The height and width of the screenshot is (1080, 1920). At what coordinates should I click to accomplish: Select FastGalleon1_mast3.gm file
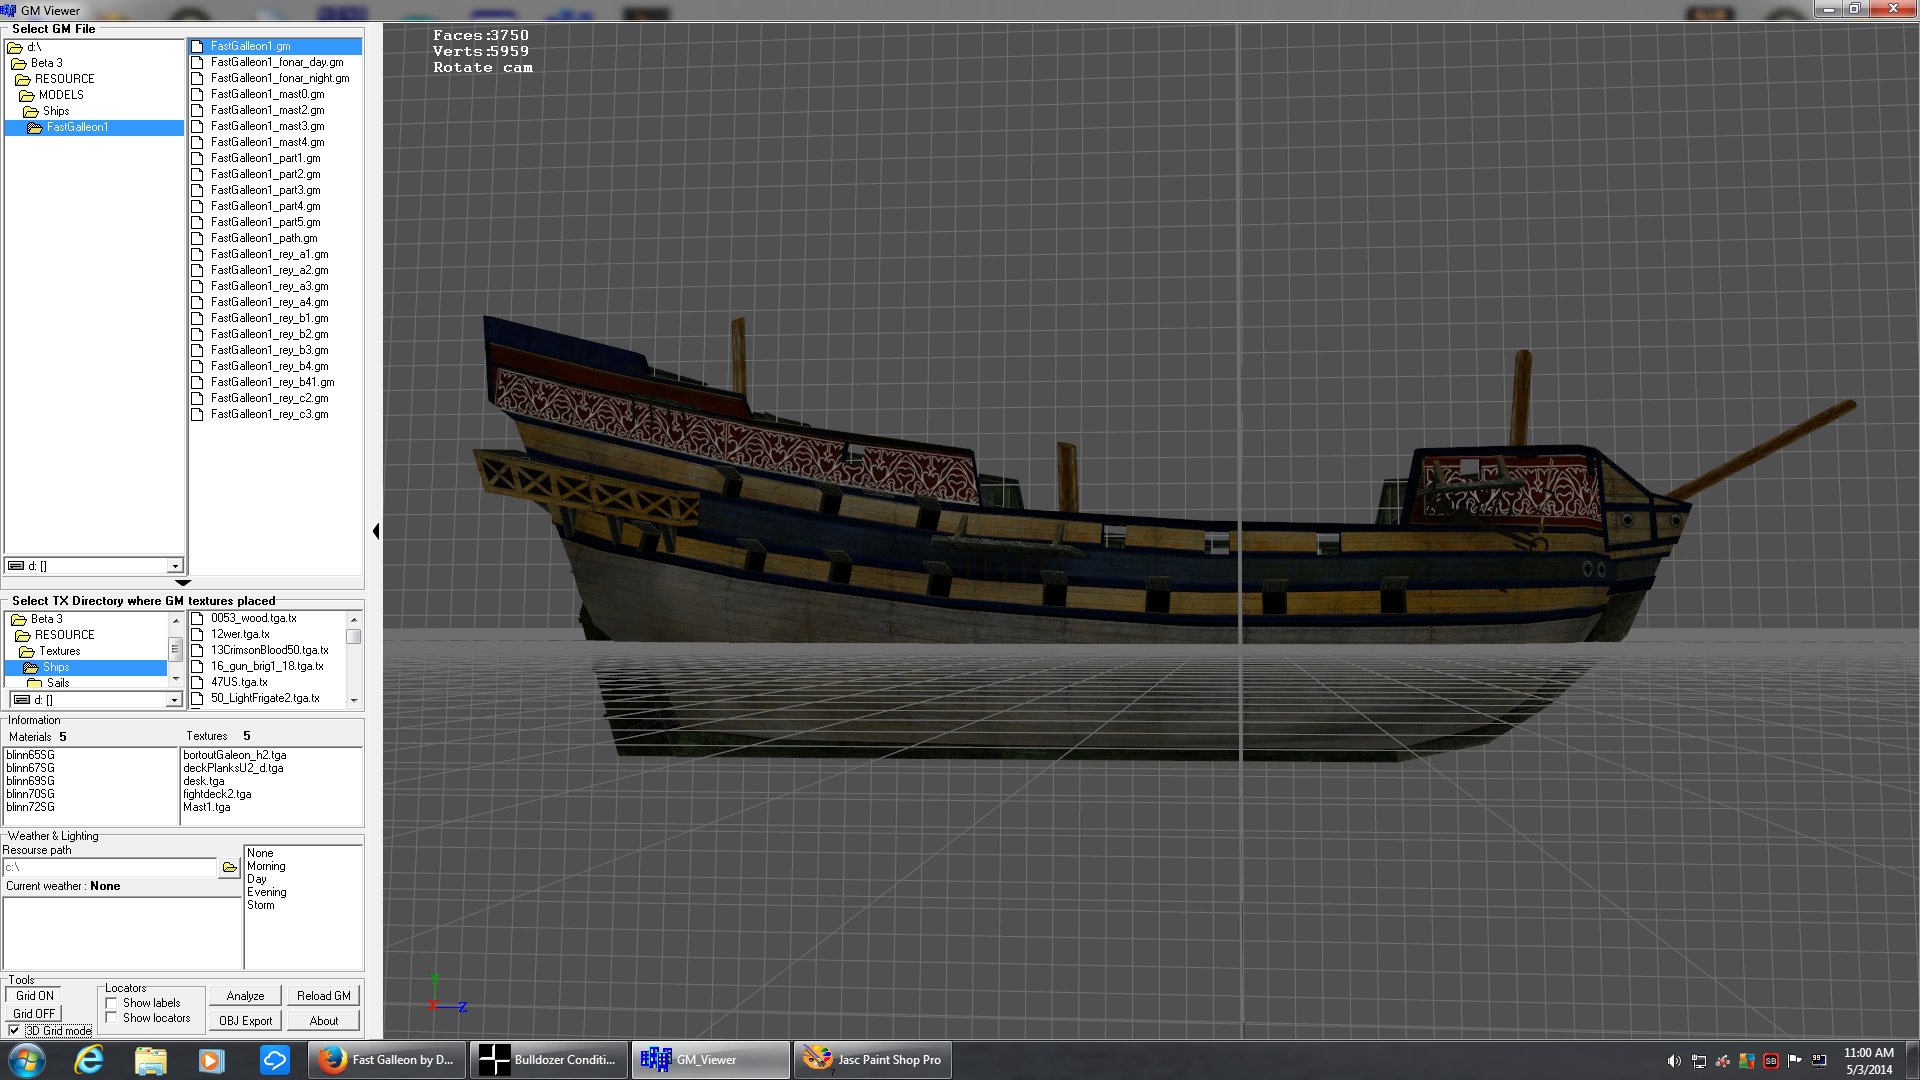click(x=267, y=126)
